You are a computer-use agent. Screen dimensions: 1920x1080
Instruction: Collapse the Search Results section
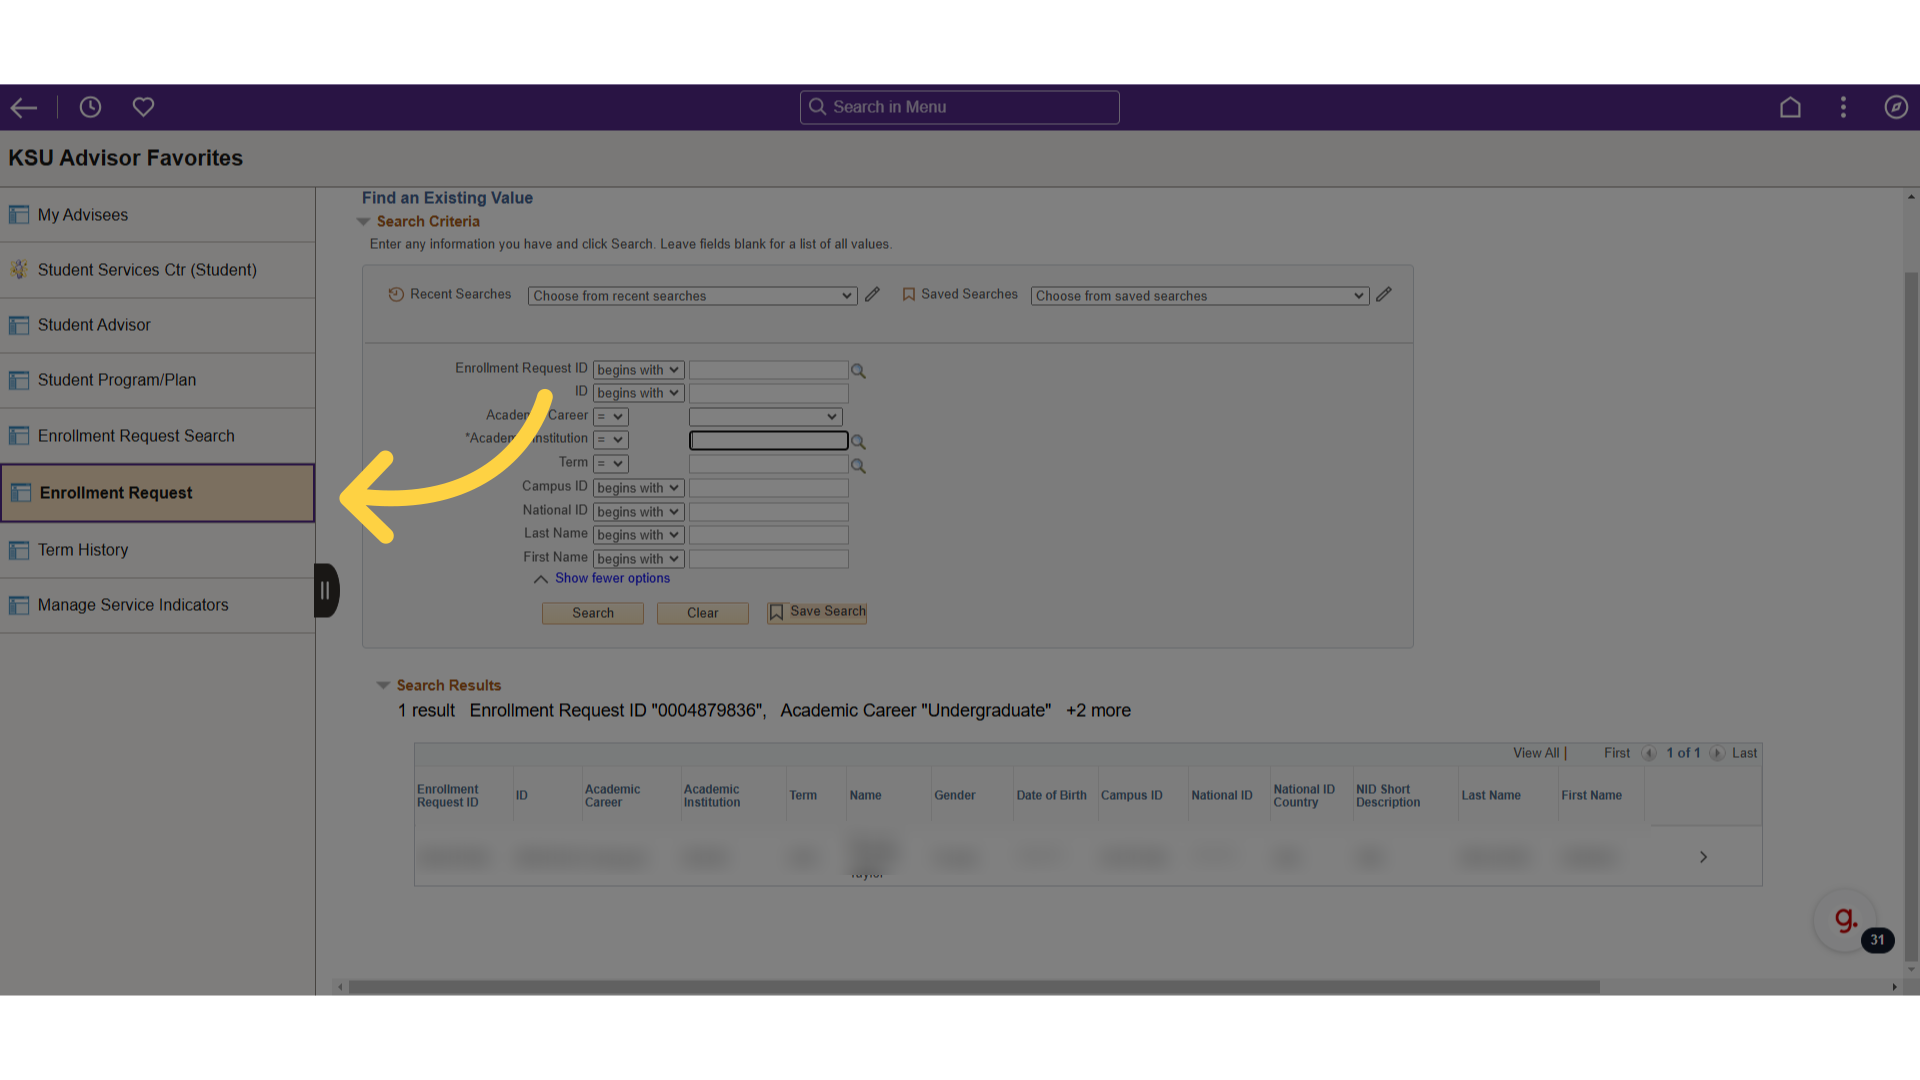(383, 686)
